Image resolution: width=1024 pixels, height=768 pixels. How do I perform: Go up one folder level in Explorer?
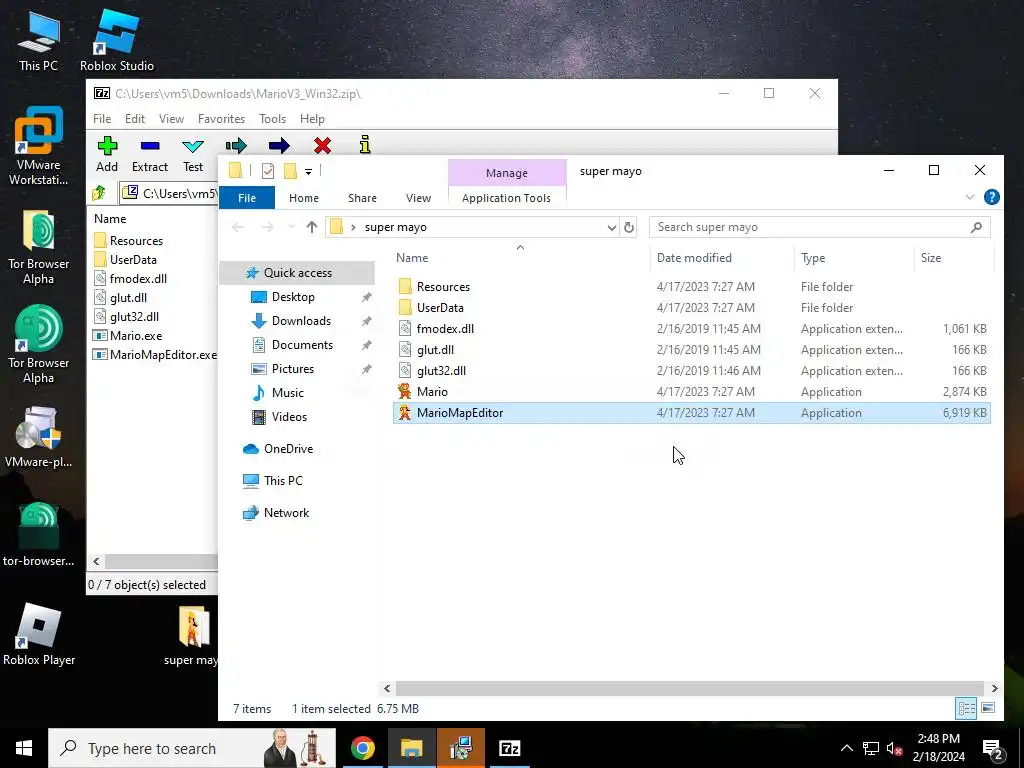coord(312,227)
